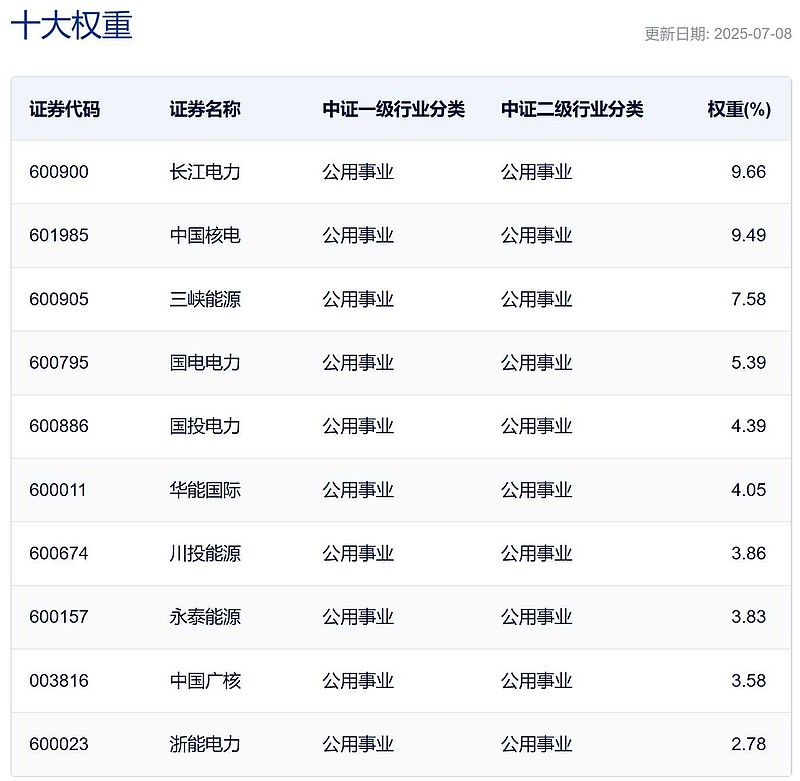
Task: Select stock code 003816
Action: click(59, 681)
